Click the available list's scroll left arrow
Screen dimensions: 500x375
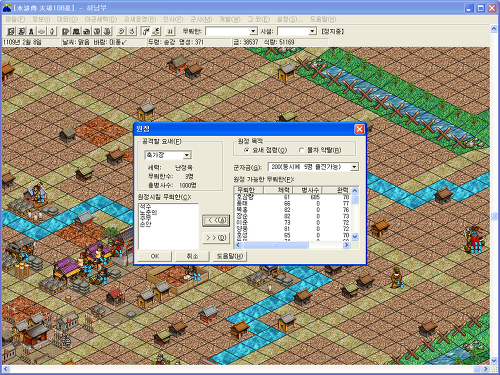pos(238,245)
